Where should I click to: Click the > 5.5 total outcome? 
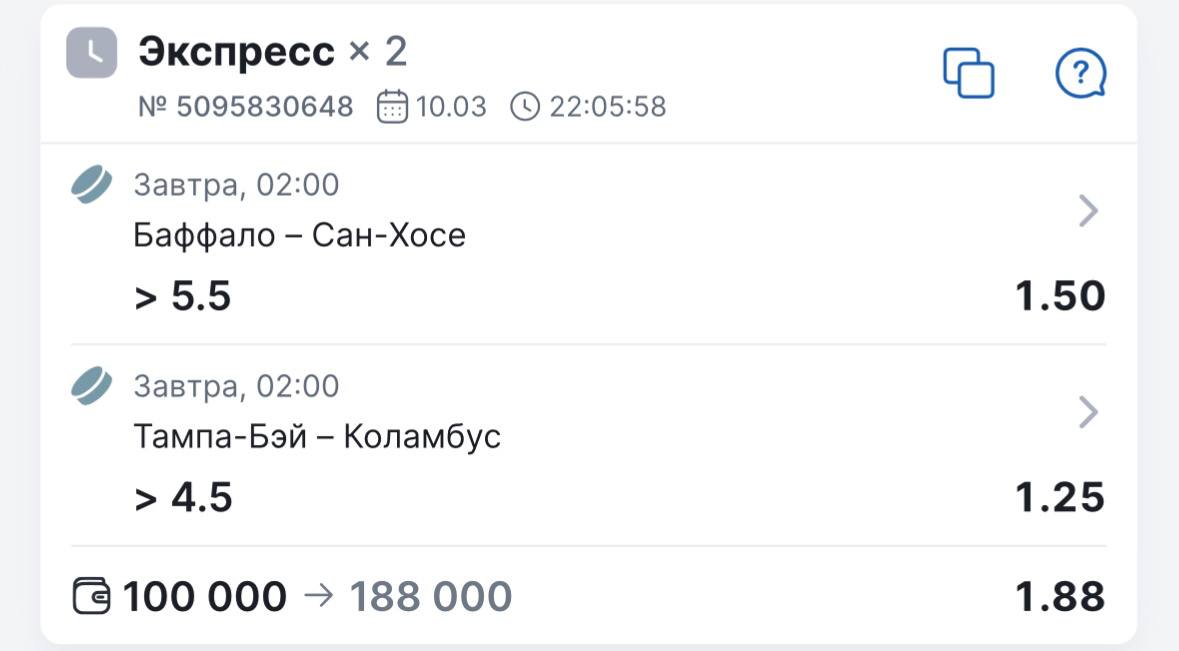pos(183,296)
